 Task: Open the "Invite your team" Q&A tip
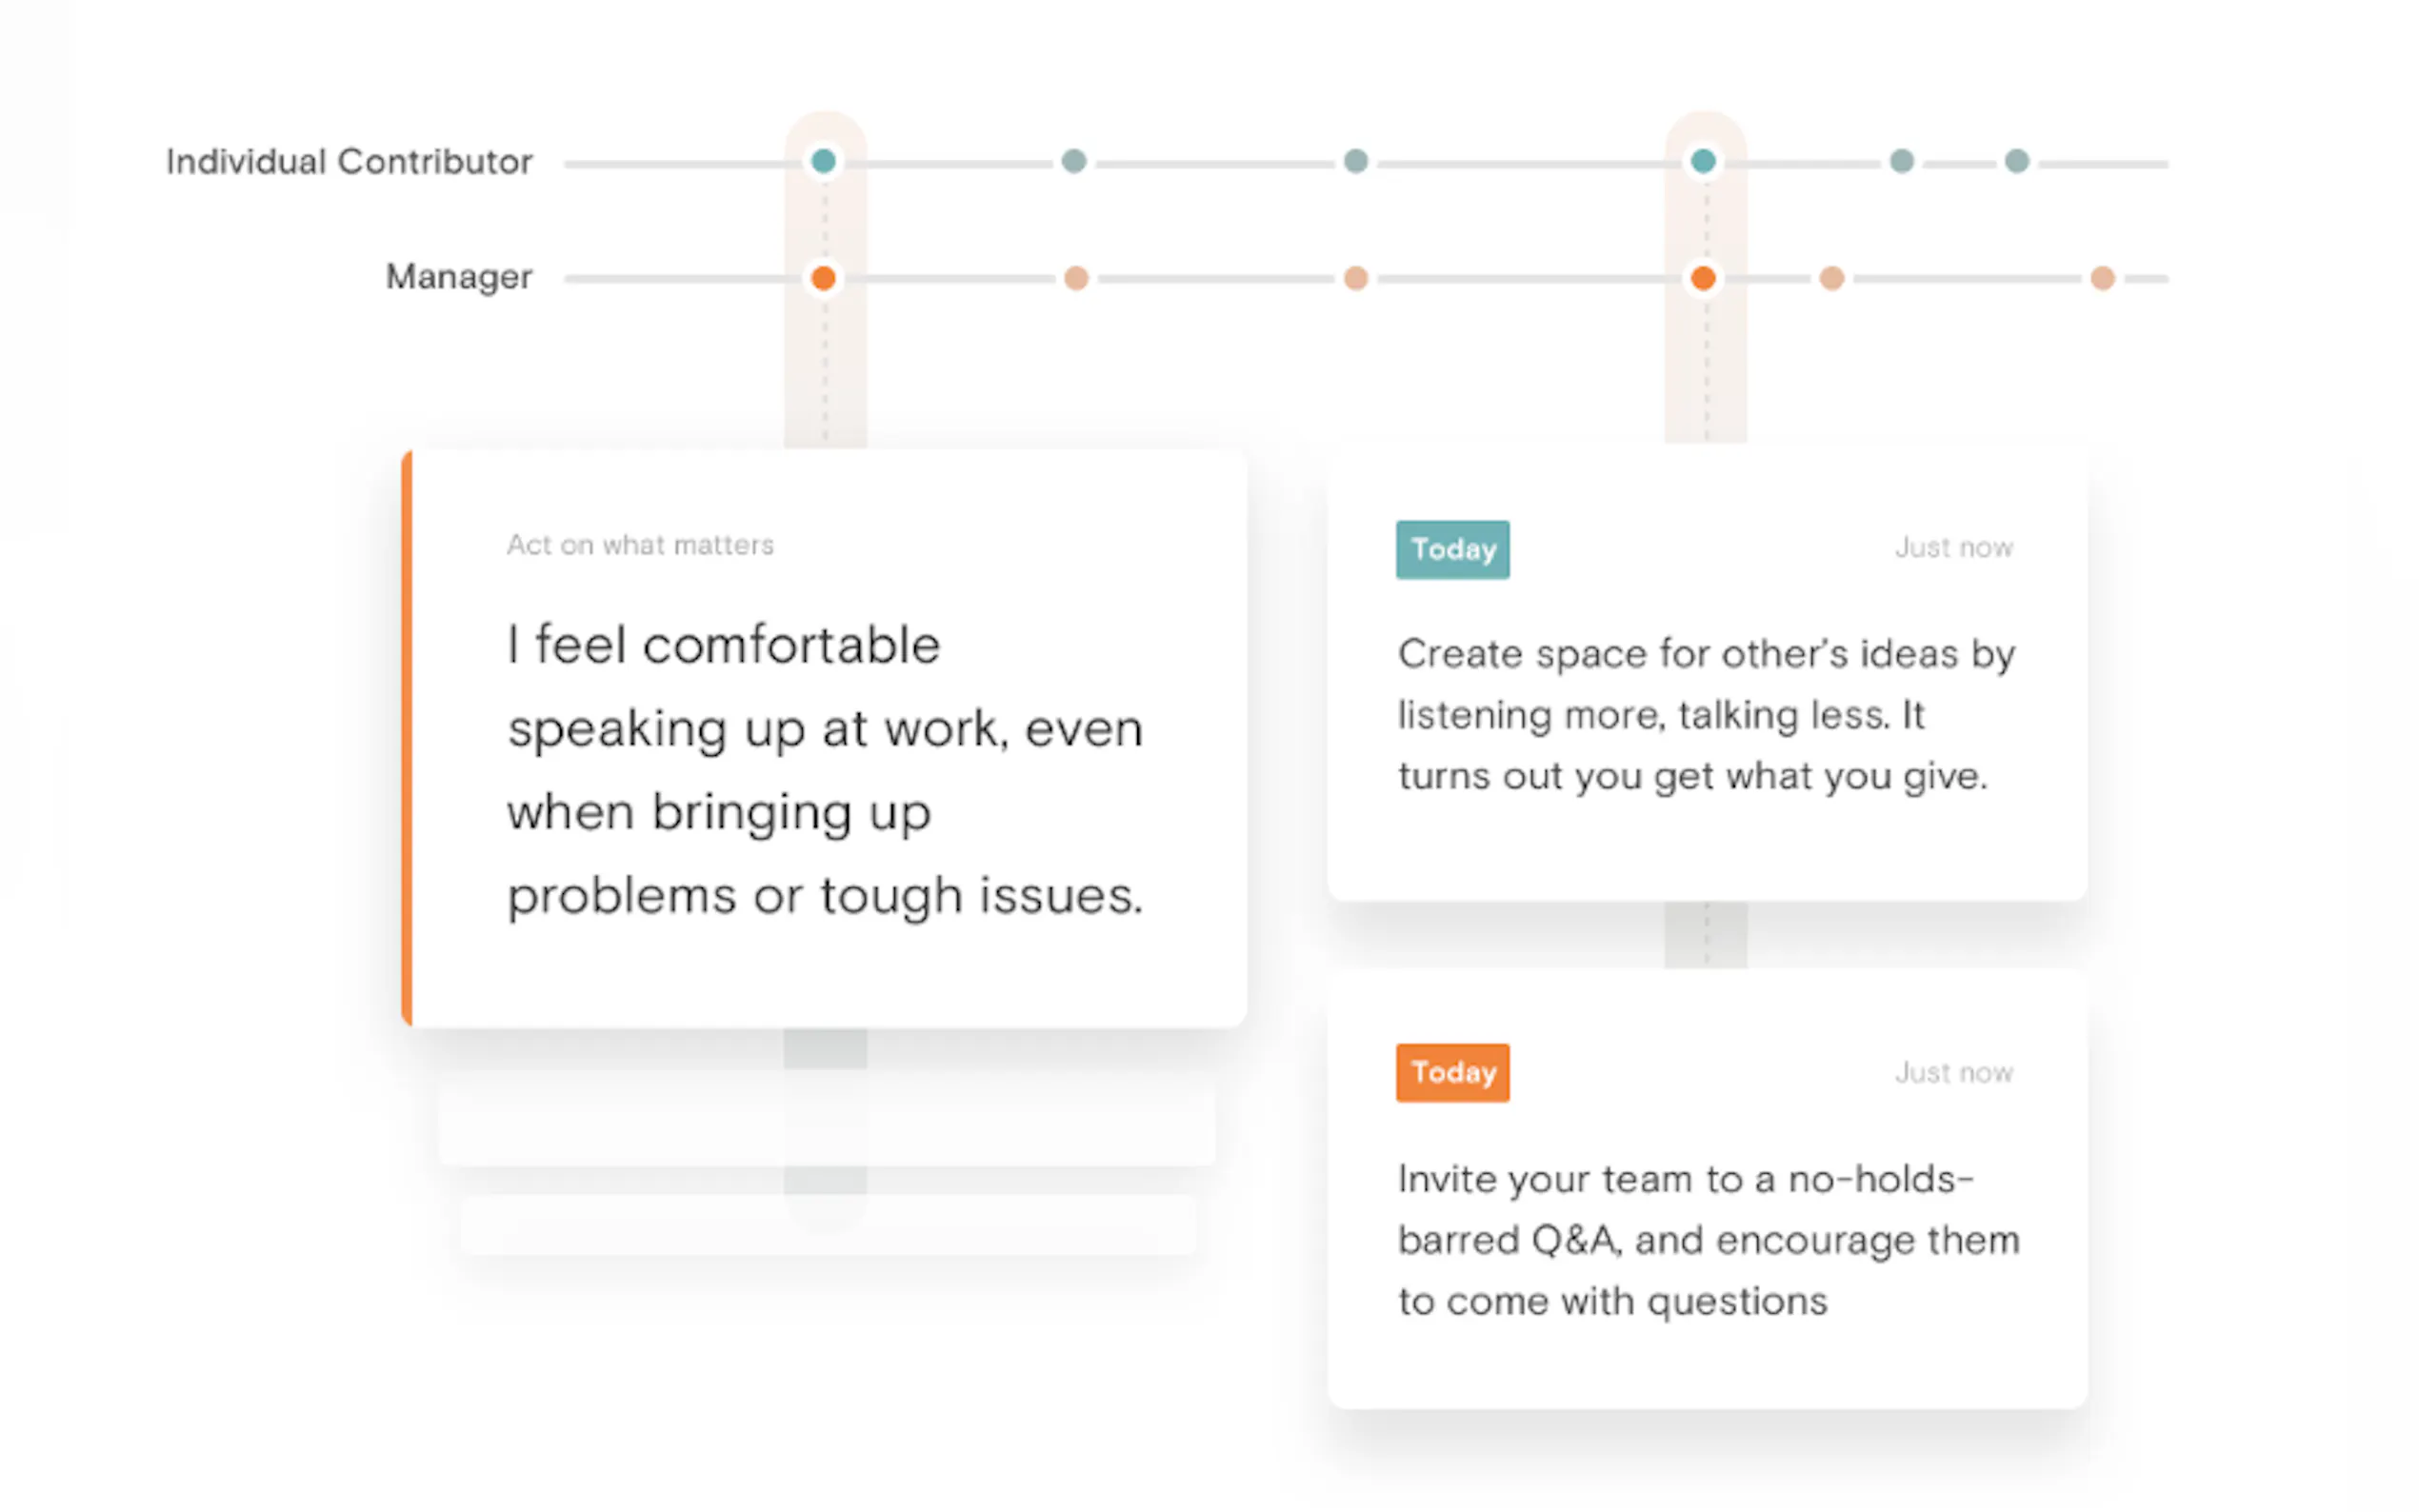click(x=1707, y=1240)
